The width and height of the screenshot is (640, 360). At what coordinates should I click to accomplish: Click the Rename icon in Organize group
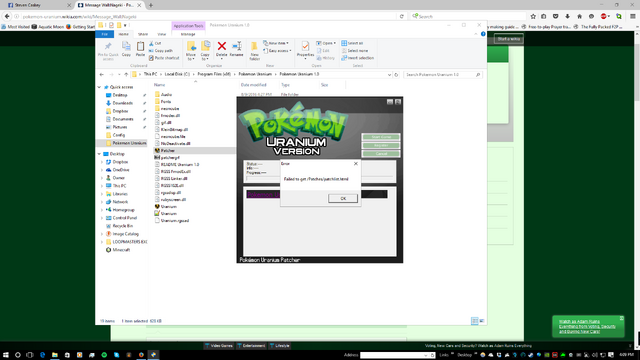[237, 46]
